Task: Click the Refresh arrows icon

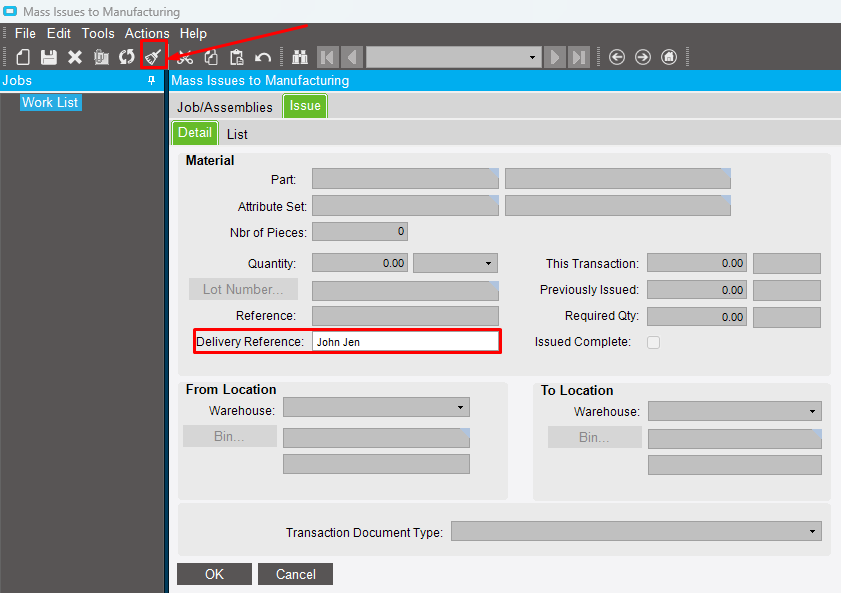Action: [x=127, y=57]
